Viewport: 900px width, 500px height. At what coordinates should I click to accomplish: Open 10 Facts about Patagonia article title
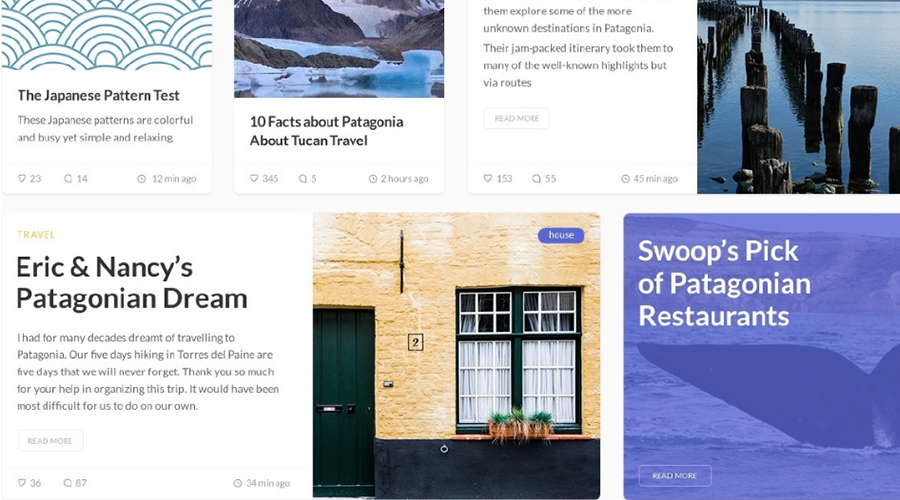point(326,131)
